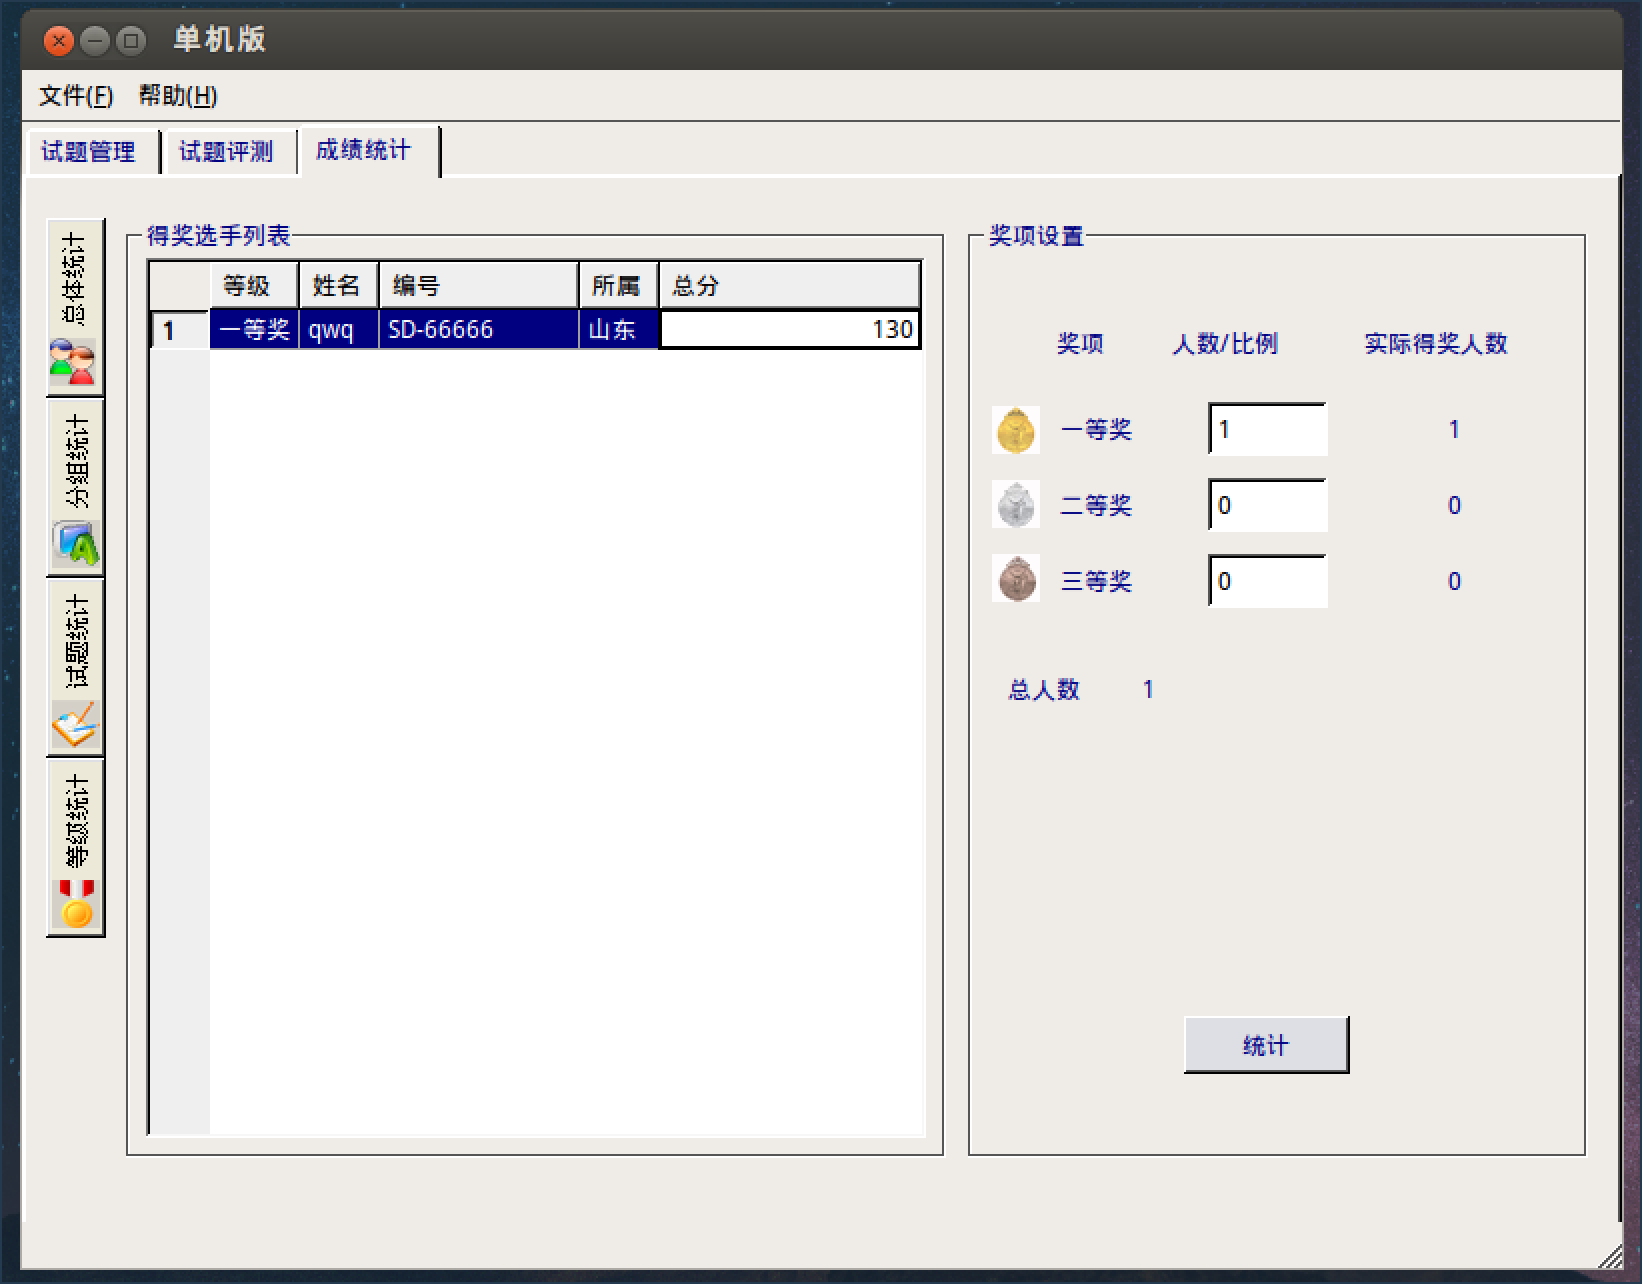Select the 成绩统计 tab
This screenshot has width=1642, height=1284.
(x=364, y=151)
